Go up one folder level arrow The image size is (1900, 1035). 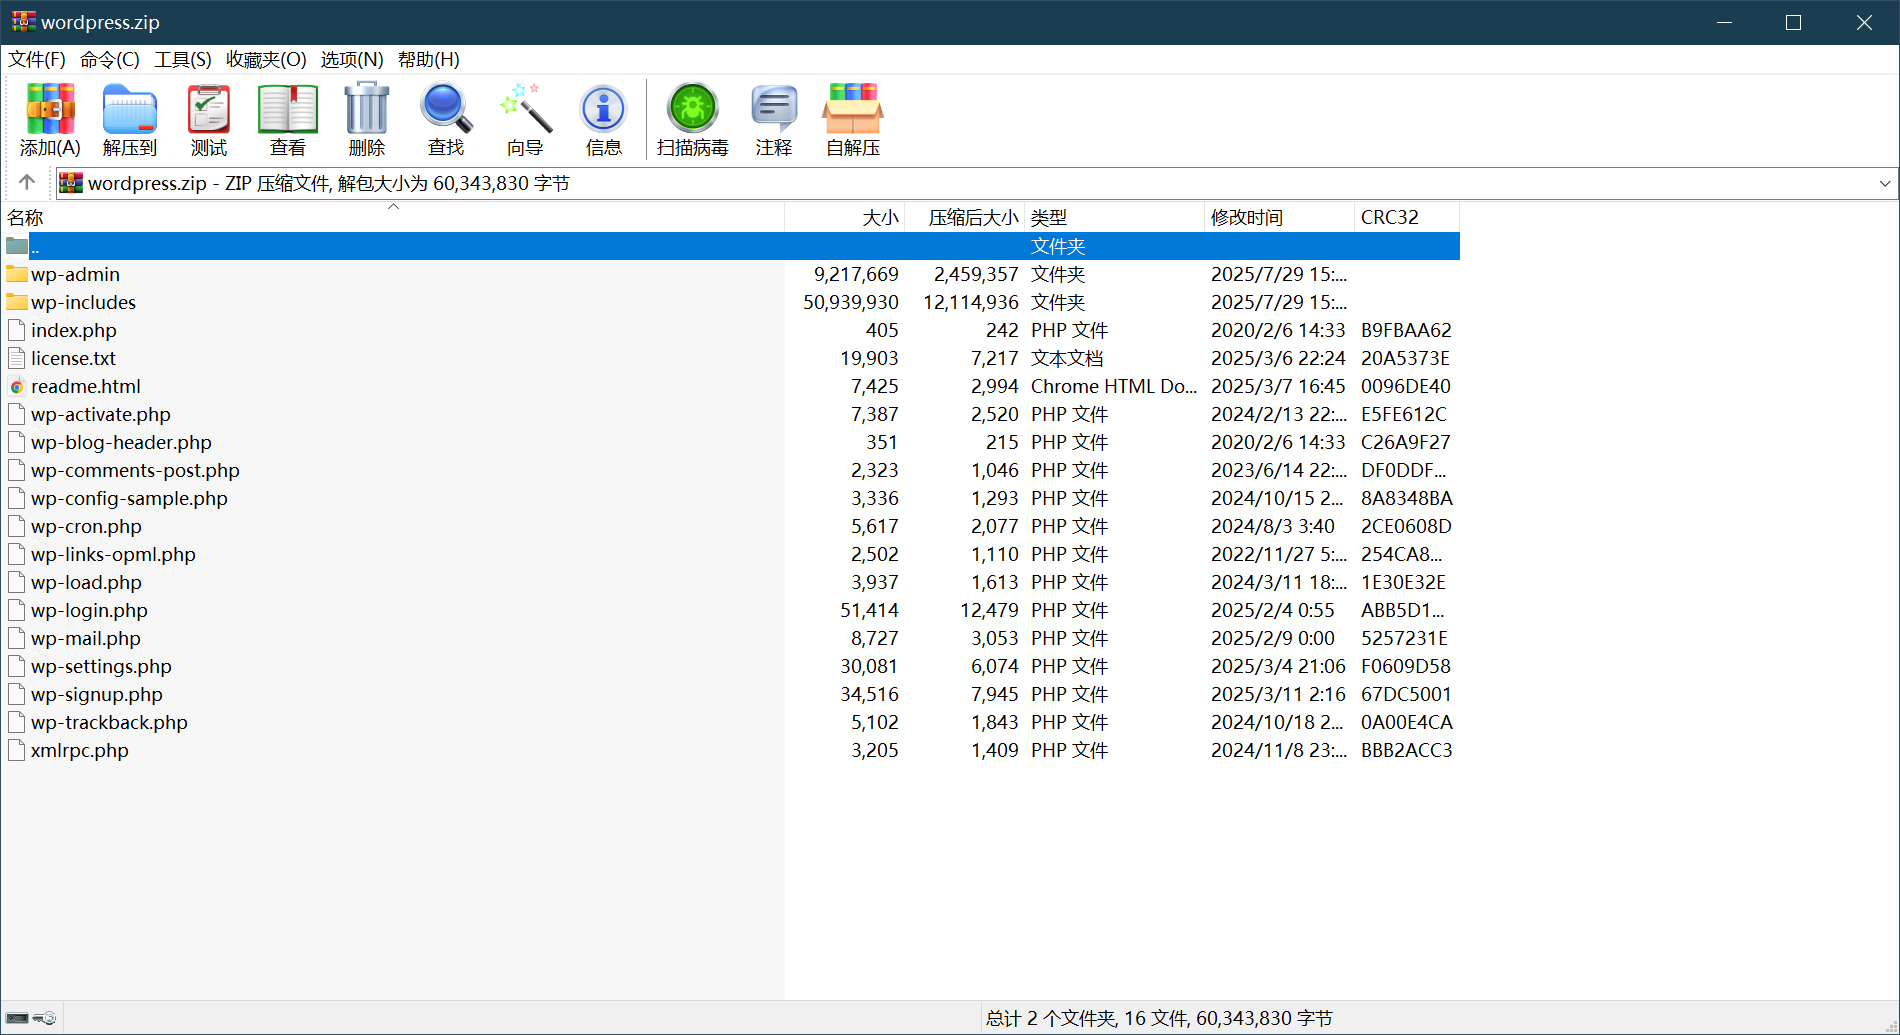point(27,182)
